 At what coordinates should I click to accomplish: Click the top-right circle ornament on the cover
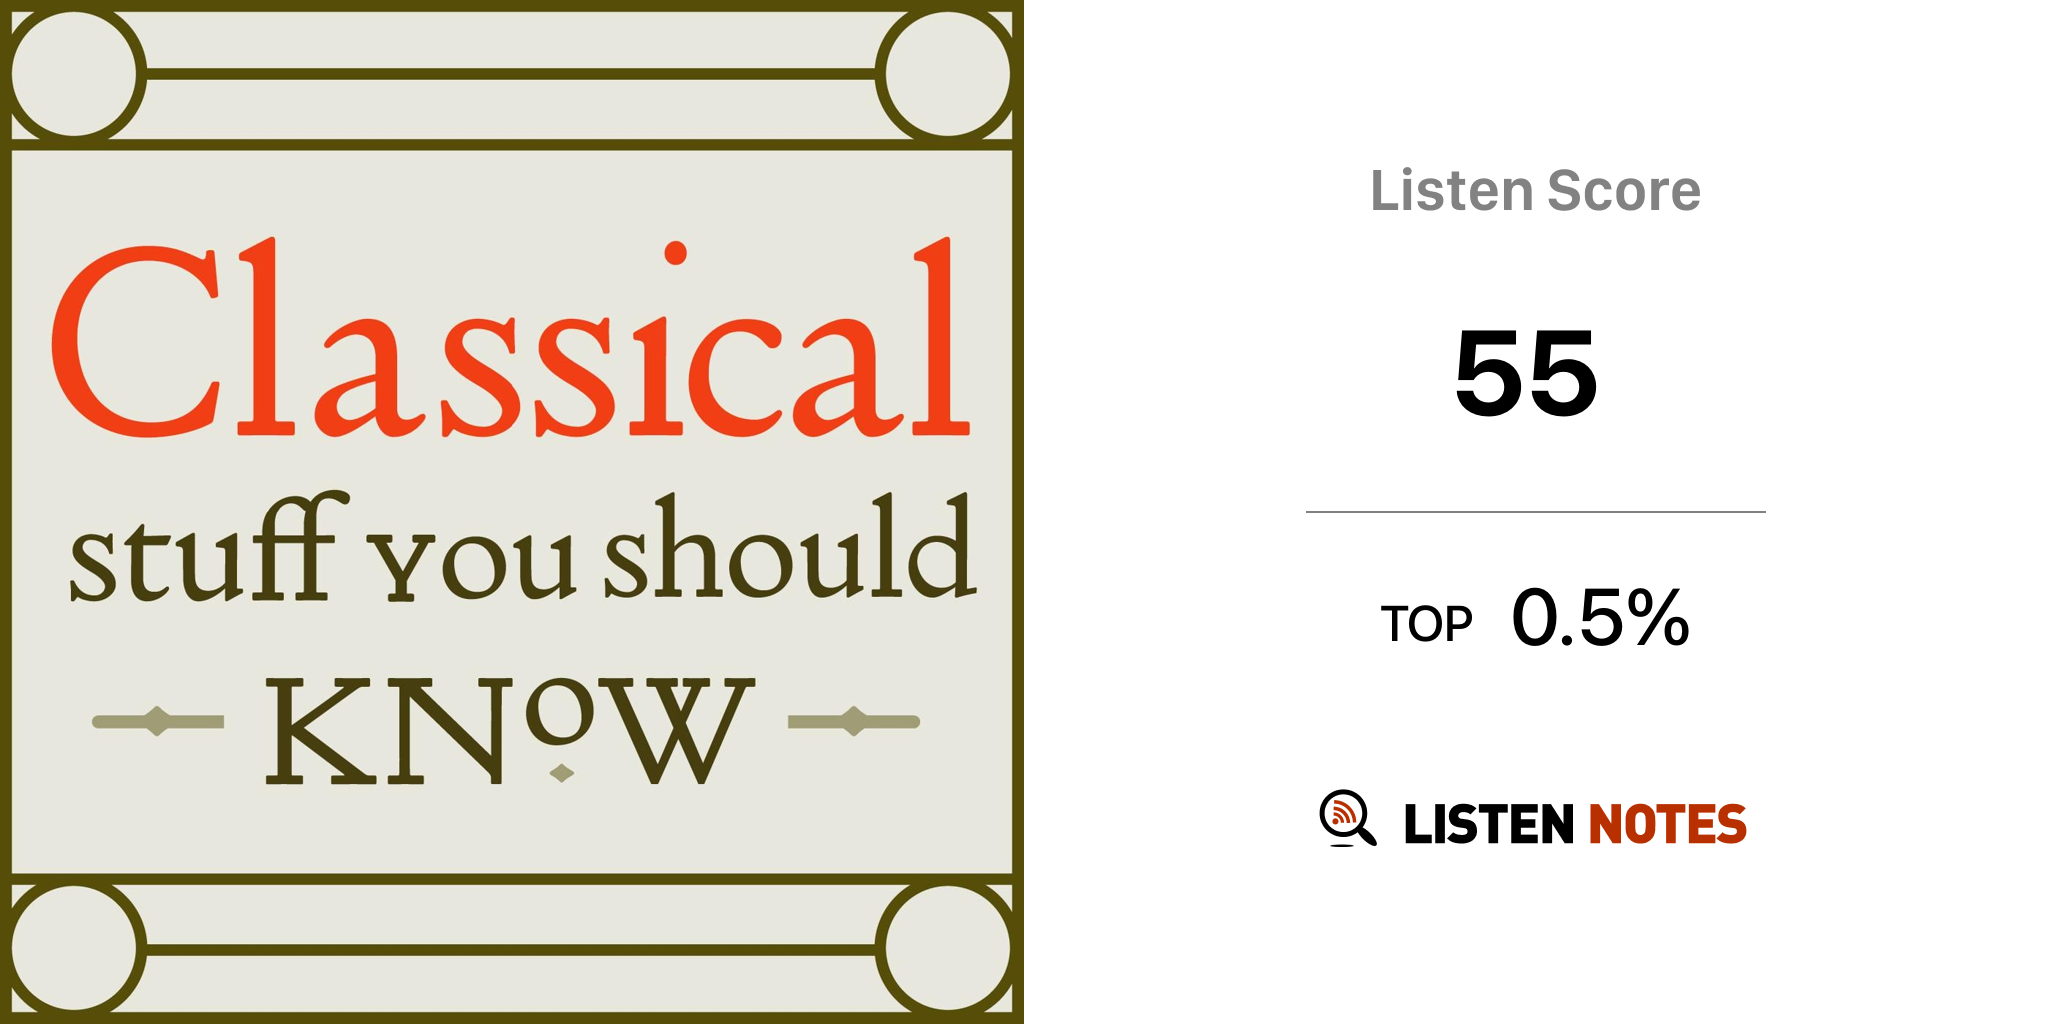point(948,74)
